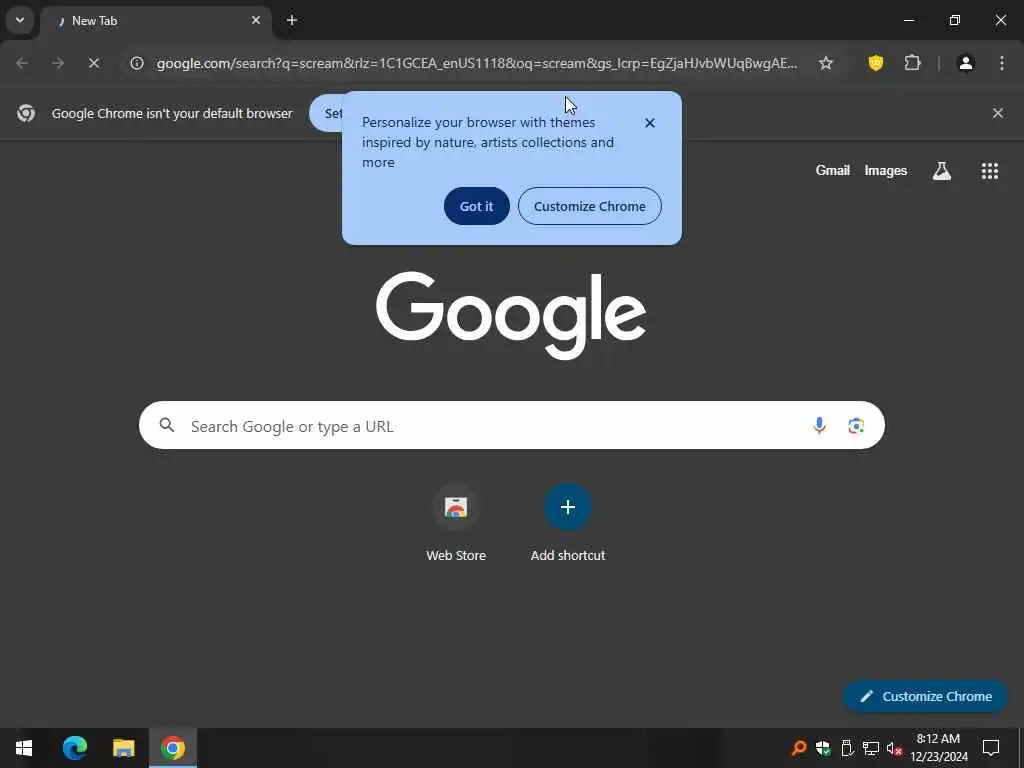Focus the Search Google or type a URL box
Screen dimensions: 1024x768
point(511,426)
